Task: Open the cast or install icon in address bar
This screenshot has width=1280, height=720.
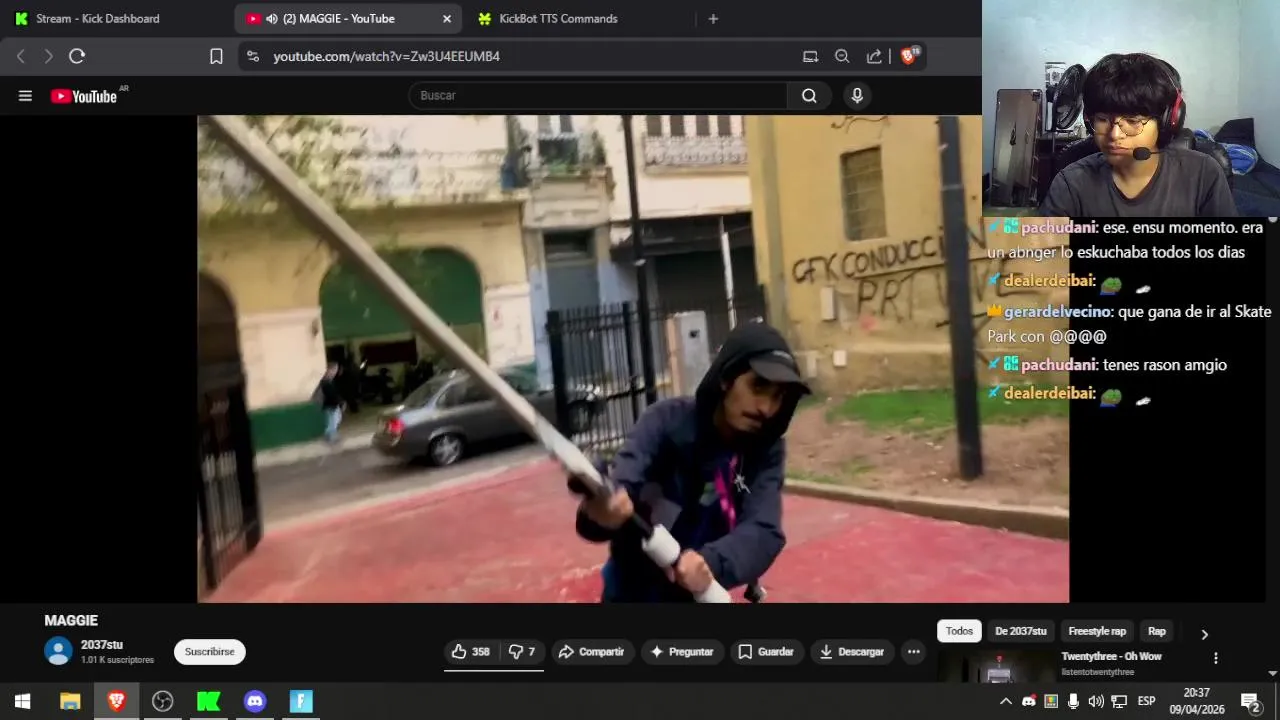Action: (810, 56)
